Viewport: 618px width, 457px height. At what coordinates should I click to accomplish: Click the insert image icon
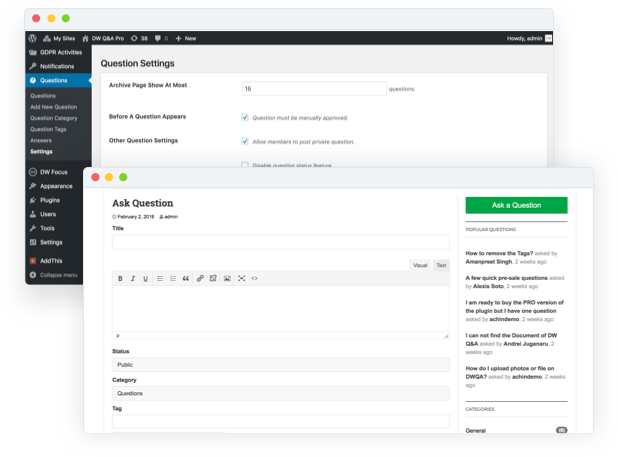click(x=227, y=279)
